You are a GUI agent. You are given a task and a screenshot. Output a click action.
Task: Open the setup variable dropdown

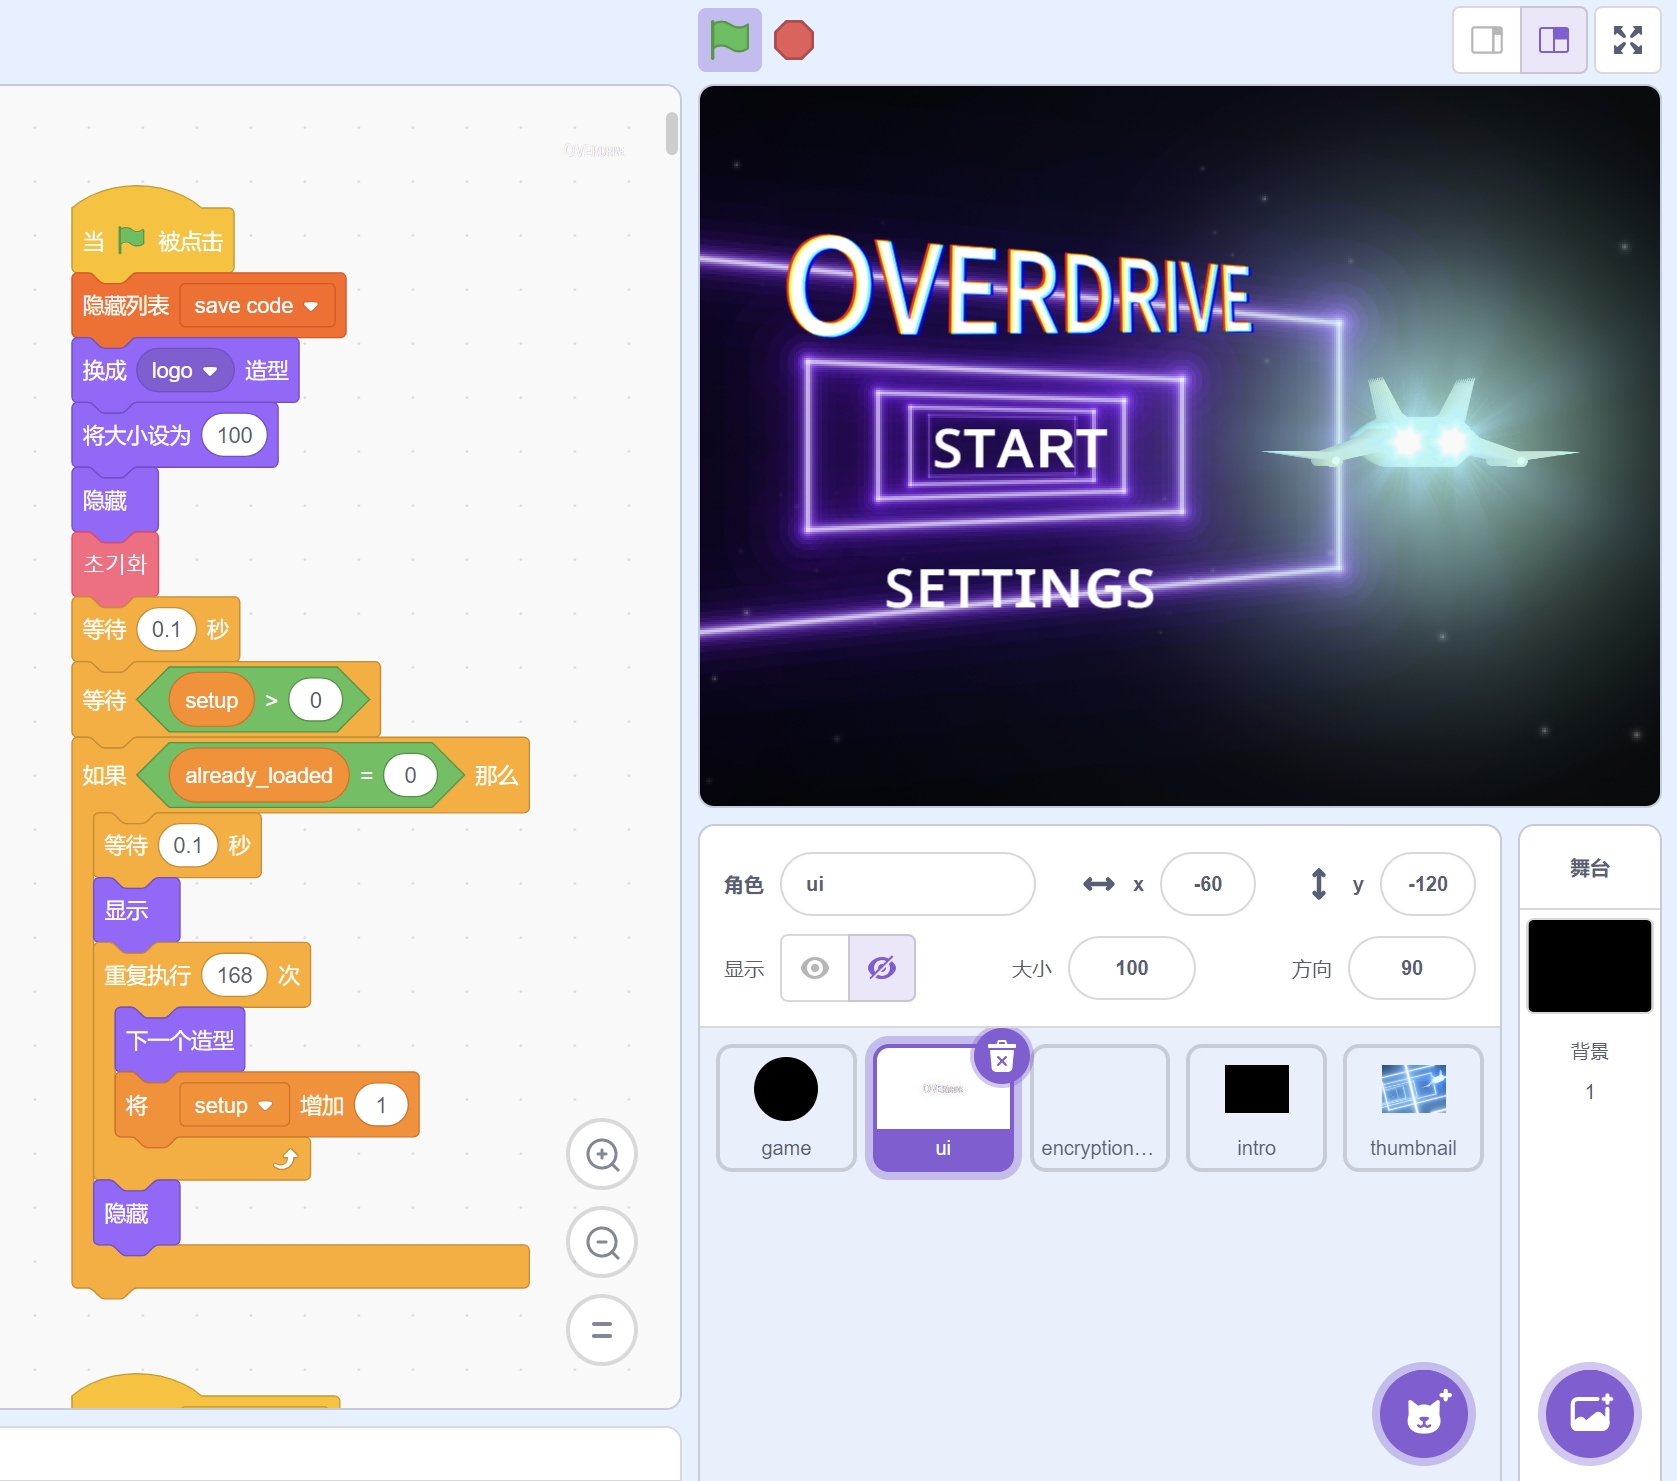click(x=265, y=1105)
